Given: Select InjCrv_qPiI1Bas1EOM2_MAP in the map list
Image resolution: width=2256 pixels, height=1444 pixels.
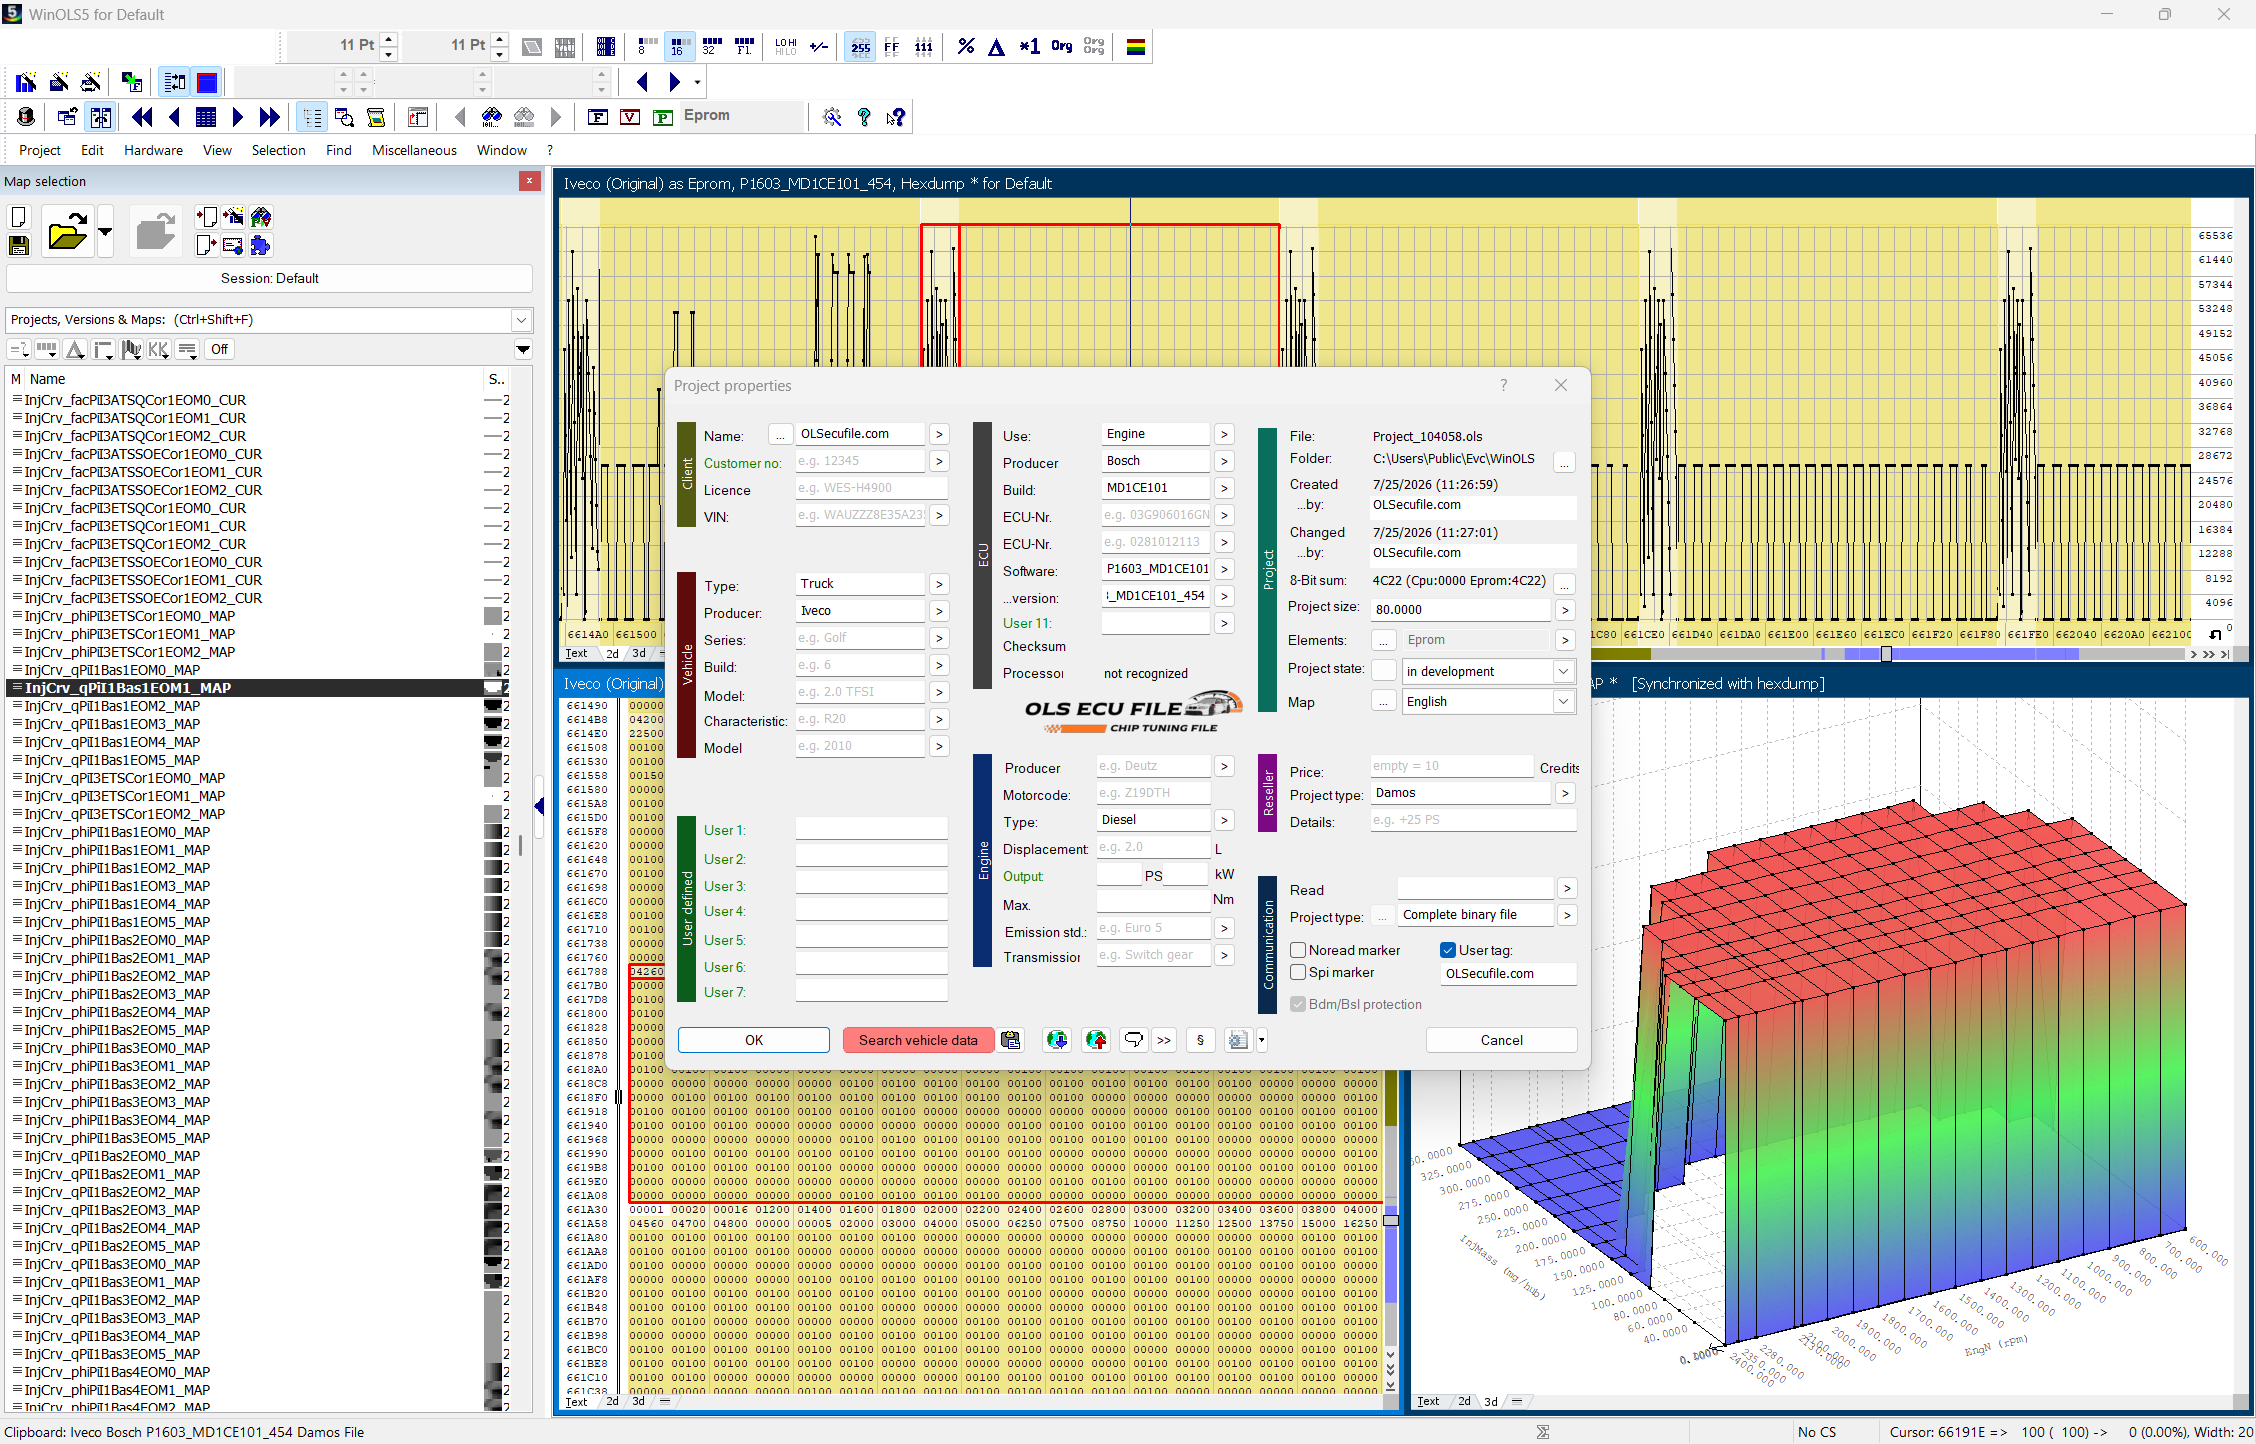Looking at the screenshot, I should tap(112, 706).
